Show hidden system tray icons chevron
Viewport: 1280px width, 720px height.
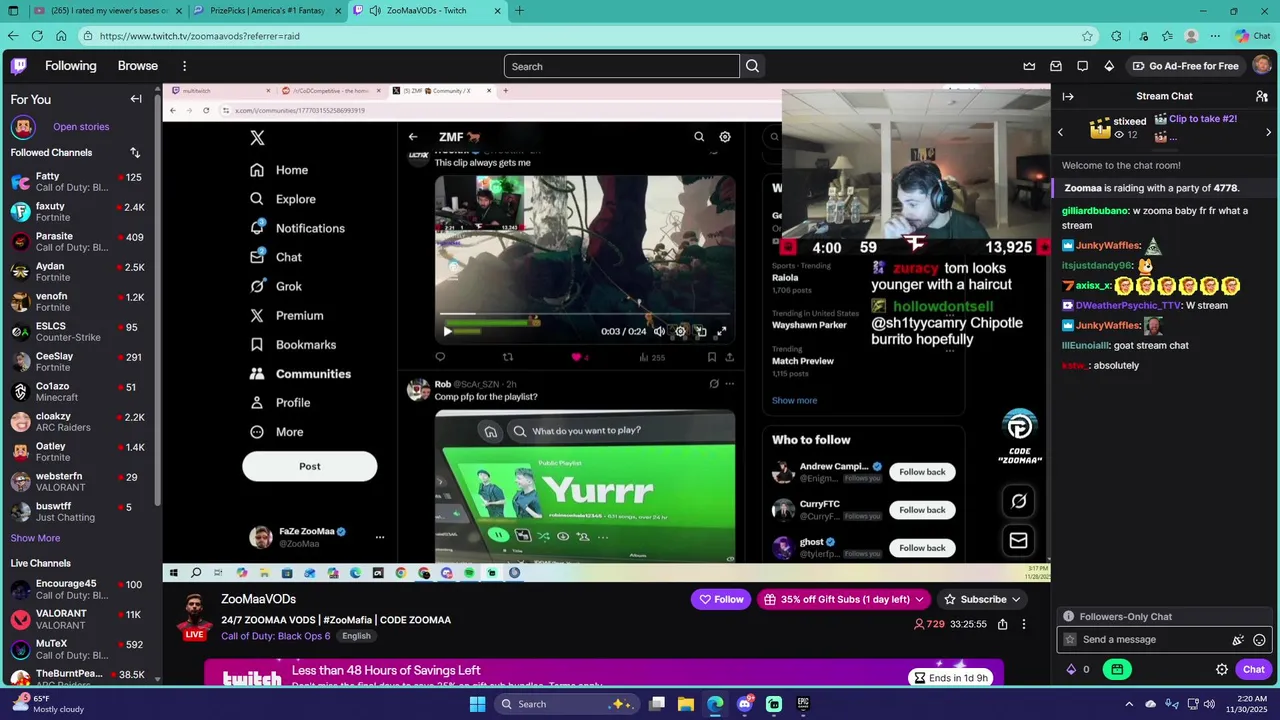1129,704
